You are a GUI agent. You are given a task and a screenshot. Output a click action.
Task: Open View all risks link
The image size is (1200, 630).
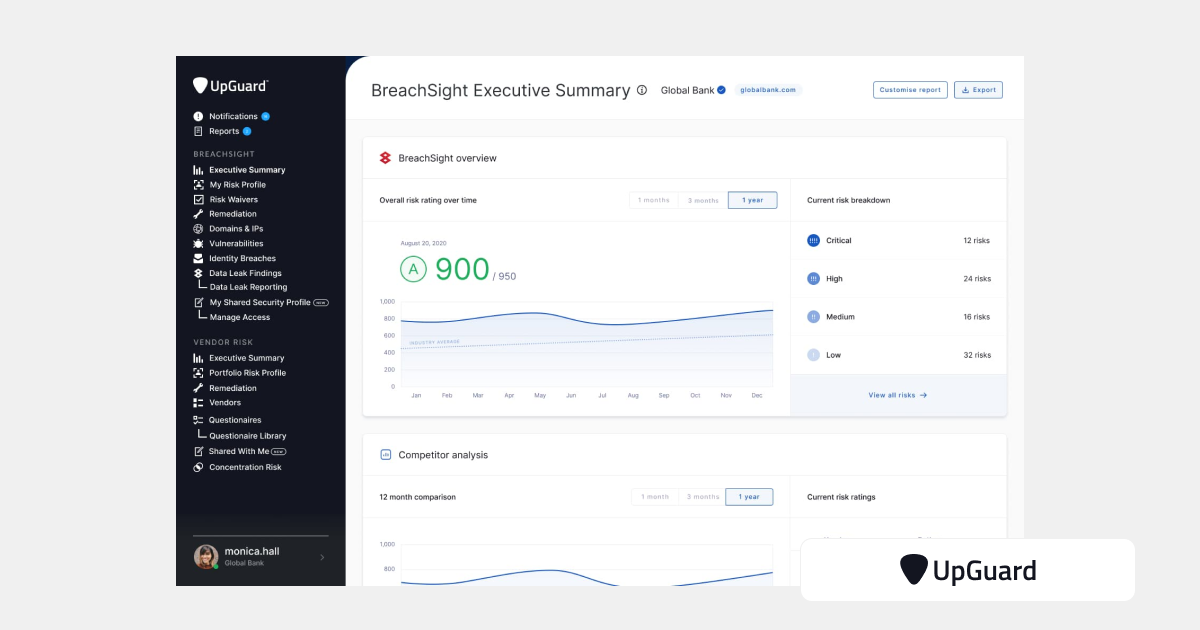(x=898, y=395)
